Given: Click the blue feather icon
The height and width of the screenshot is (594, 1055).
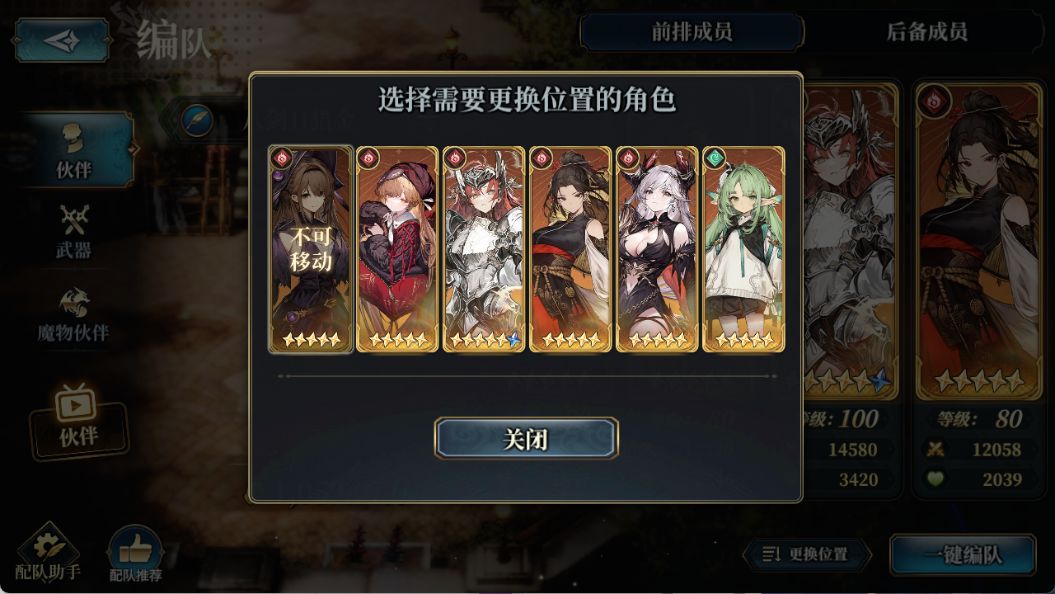Looking at the screenshot, I should [x=197, y=122].
